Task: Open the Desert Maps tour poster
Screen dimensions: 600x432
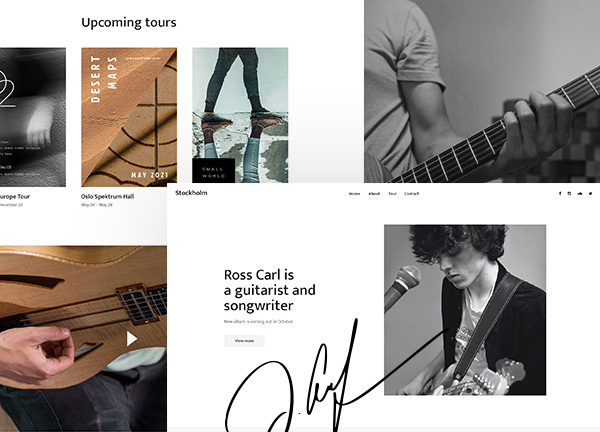Action: [129, 117]
